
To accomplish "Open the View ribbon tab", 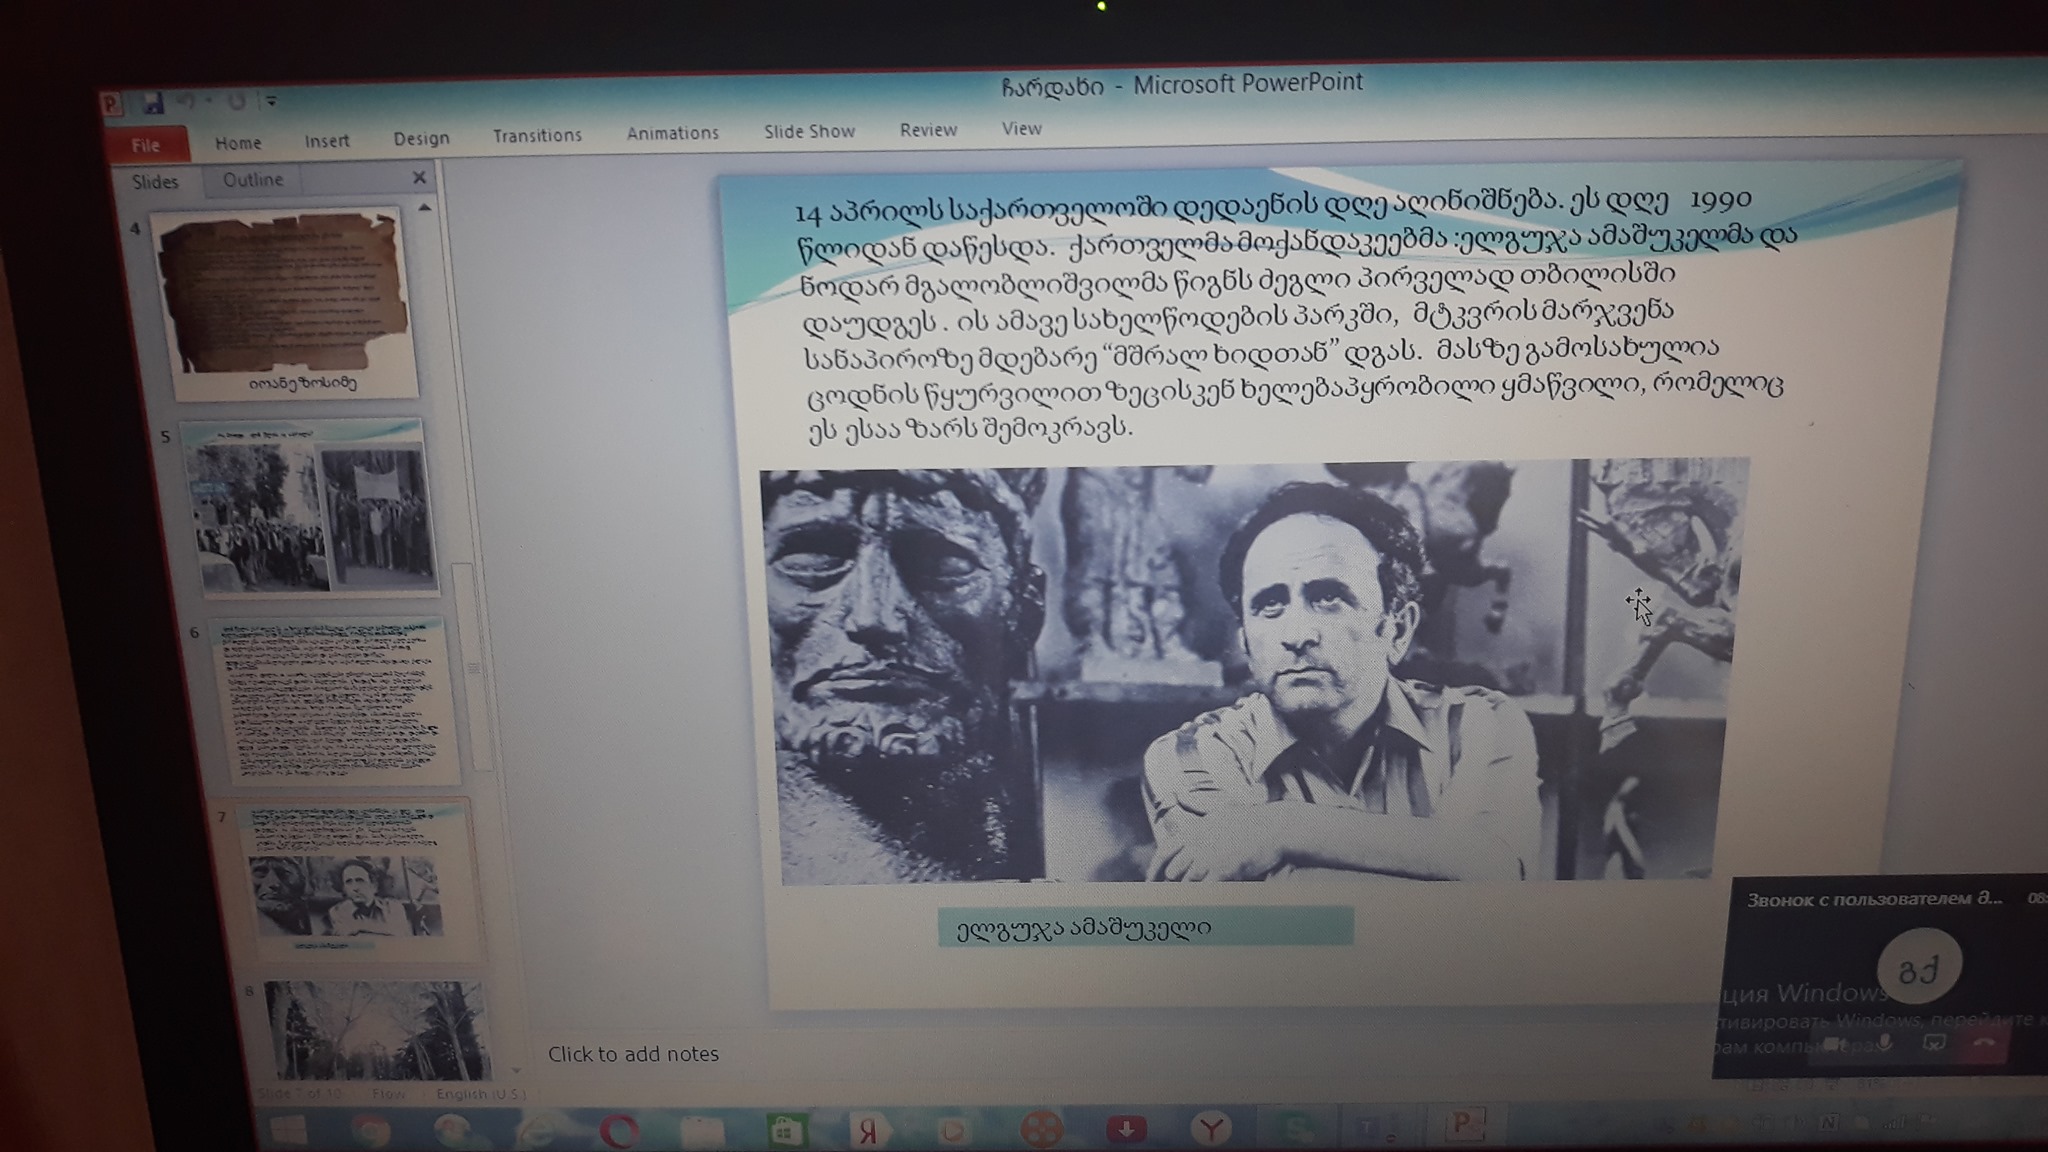I will tap(1021, 128).
